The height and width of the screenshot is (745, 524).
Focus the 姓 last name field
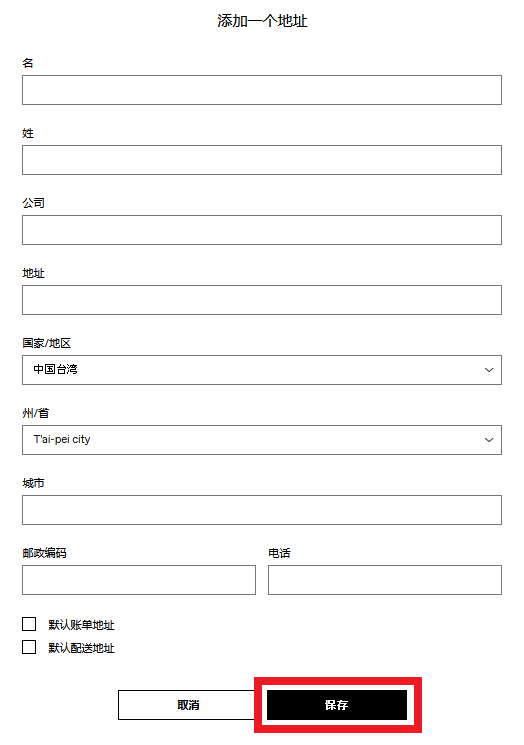pyautogui.click(x=262, y=160)
